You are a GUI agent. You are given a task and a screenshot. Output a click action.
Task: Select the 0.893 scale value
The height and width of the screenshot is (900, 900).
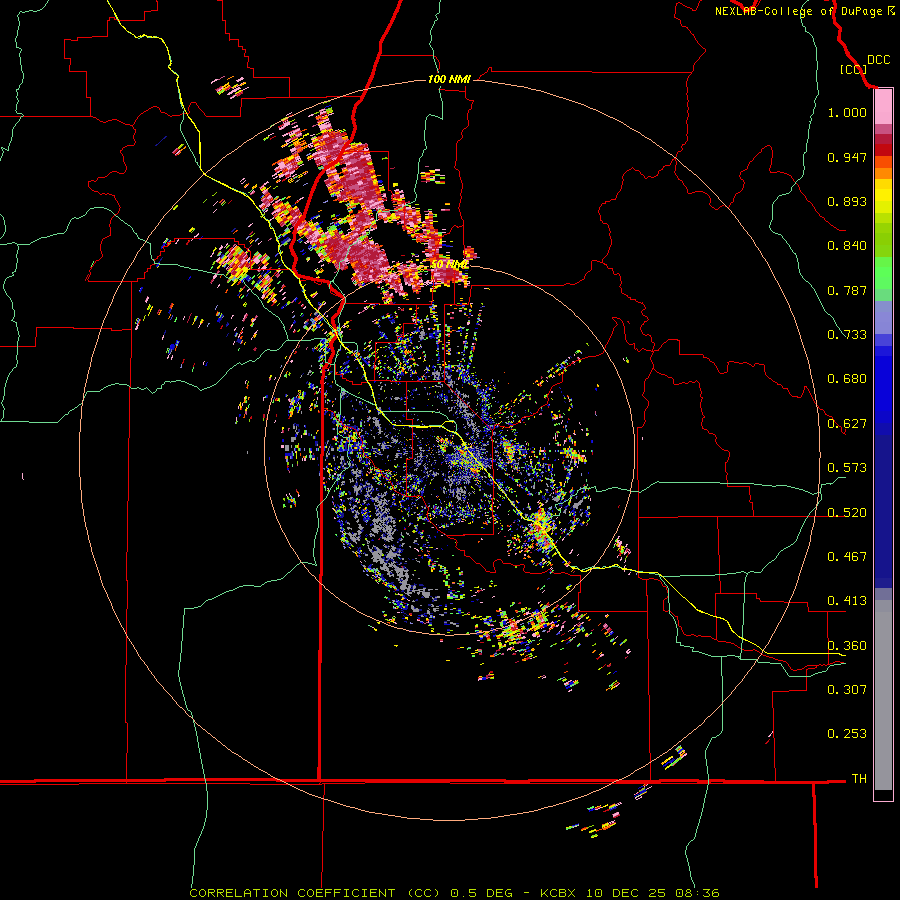point(847,201)
